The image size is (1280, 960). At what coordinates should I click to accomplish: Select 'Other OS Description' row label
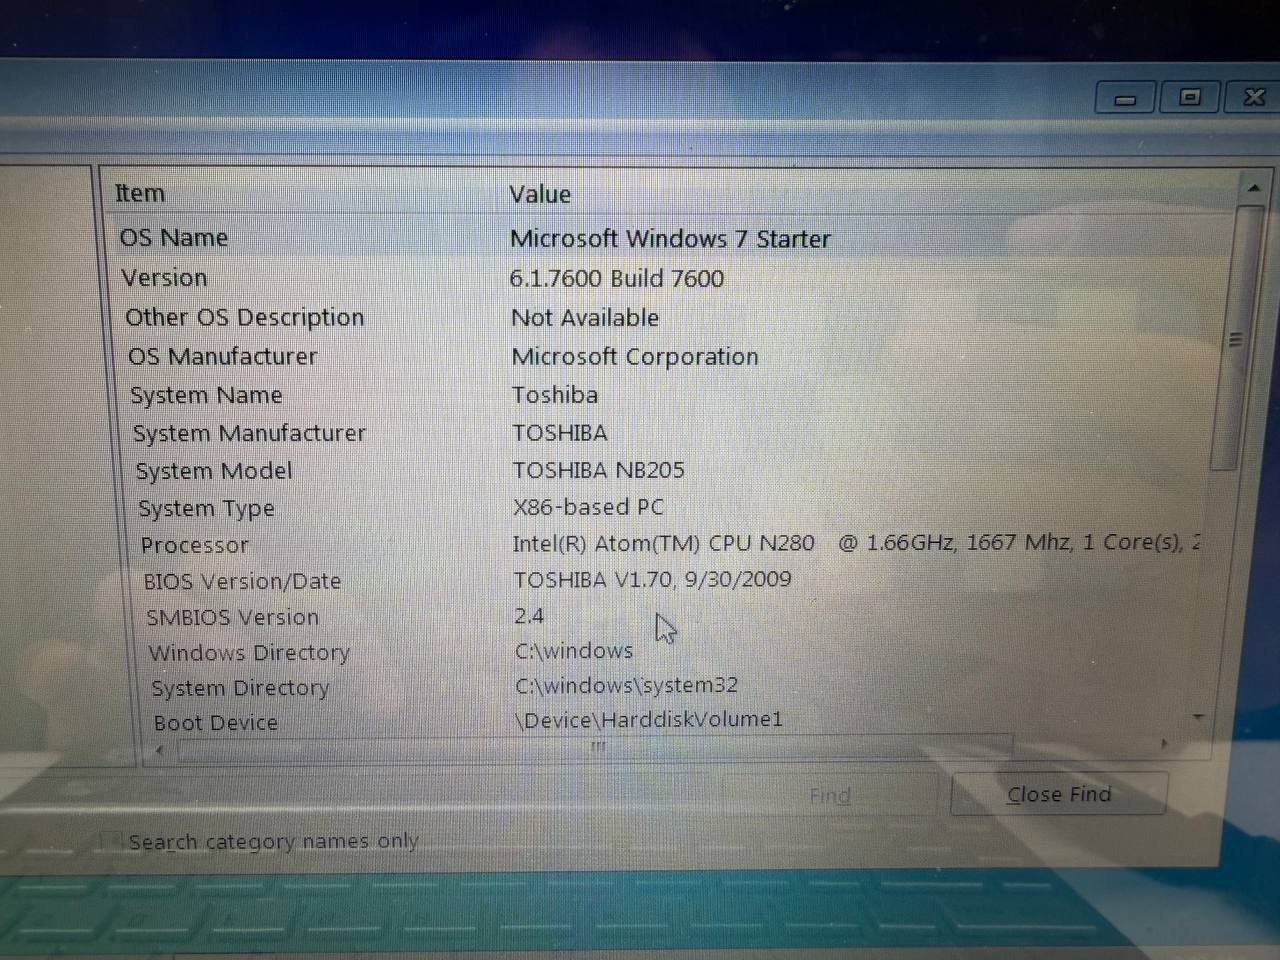coord(245,318)
